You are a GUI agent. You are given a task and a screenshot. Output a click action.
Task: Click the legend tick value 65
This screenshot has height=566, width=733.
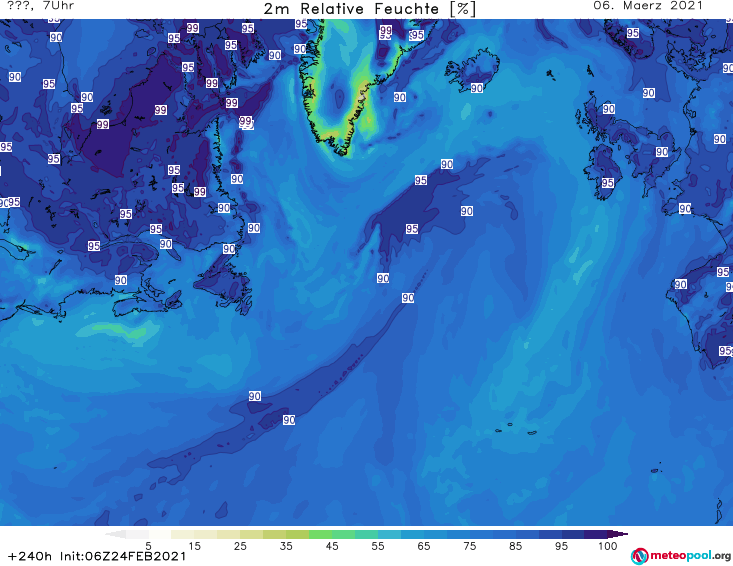click(424, 546)
